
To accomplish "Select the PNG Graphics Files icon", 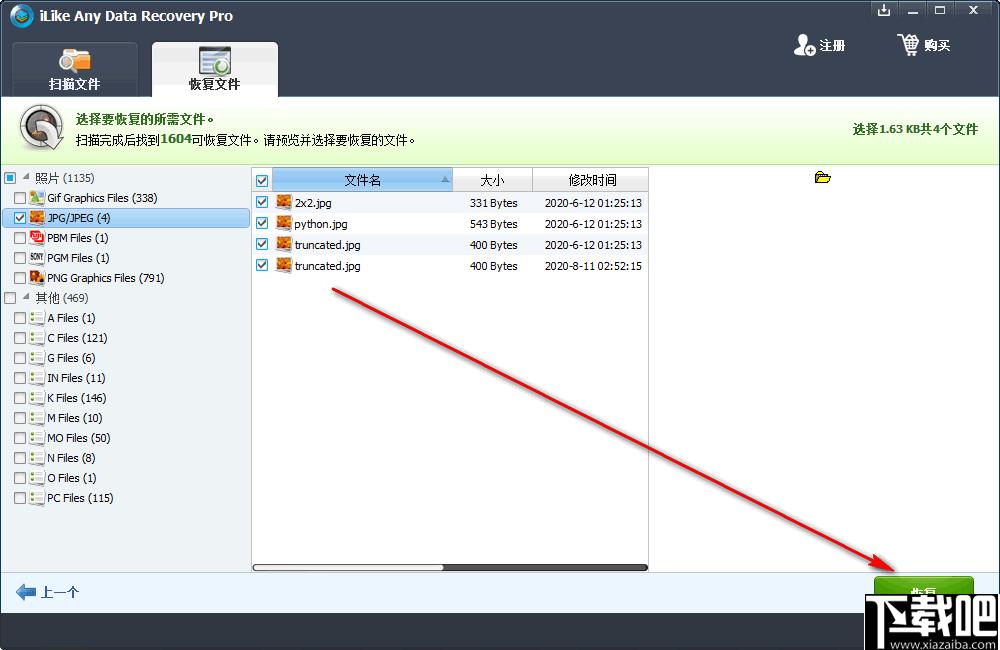I will coord(37,277).
